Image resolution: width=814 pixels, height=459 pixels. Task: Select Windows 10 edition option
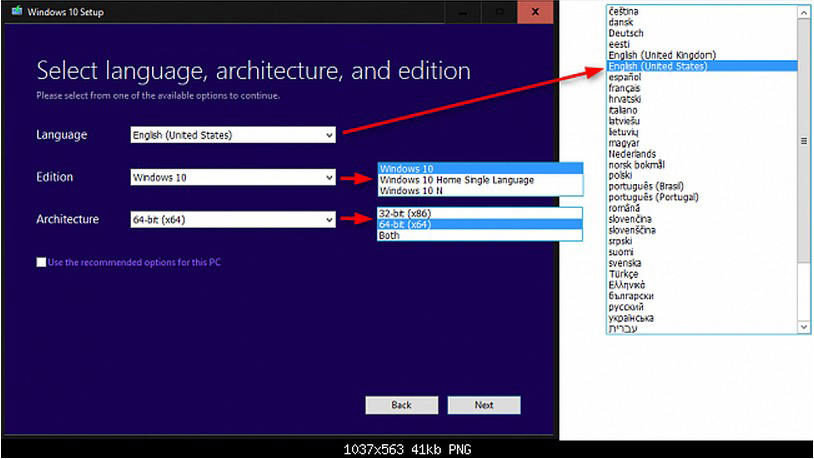coord(480,169)
